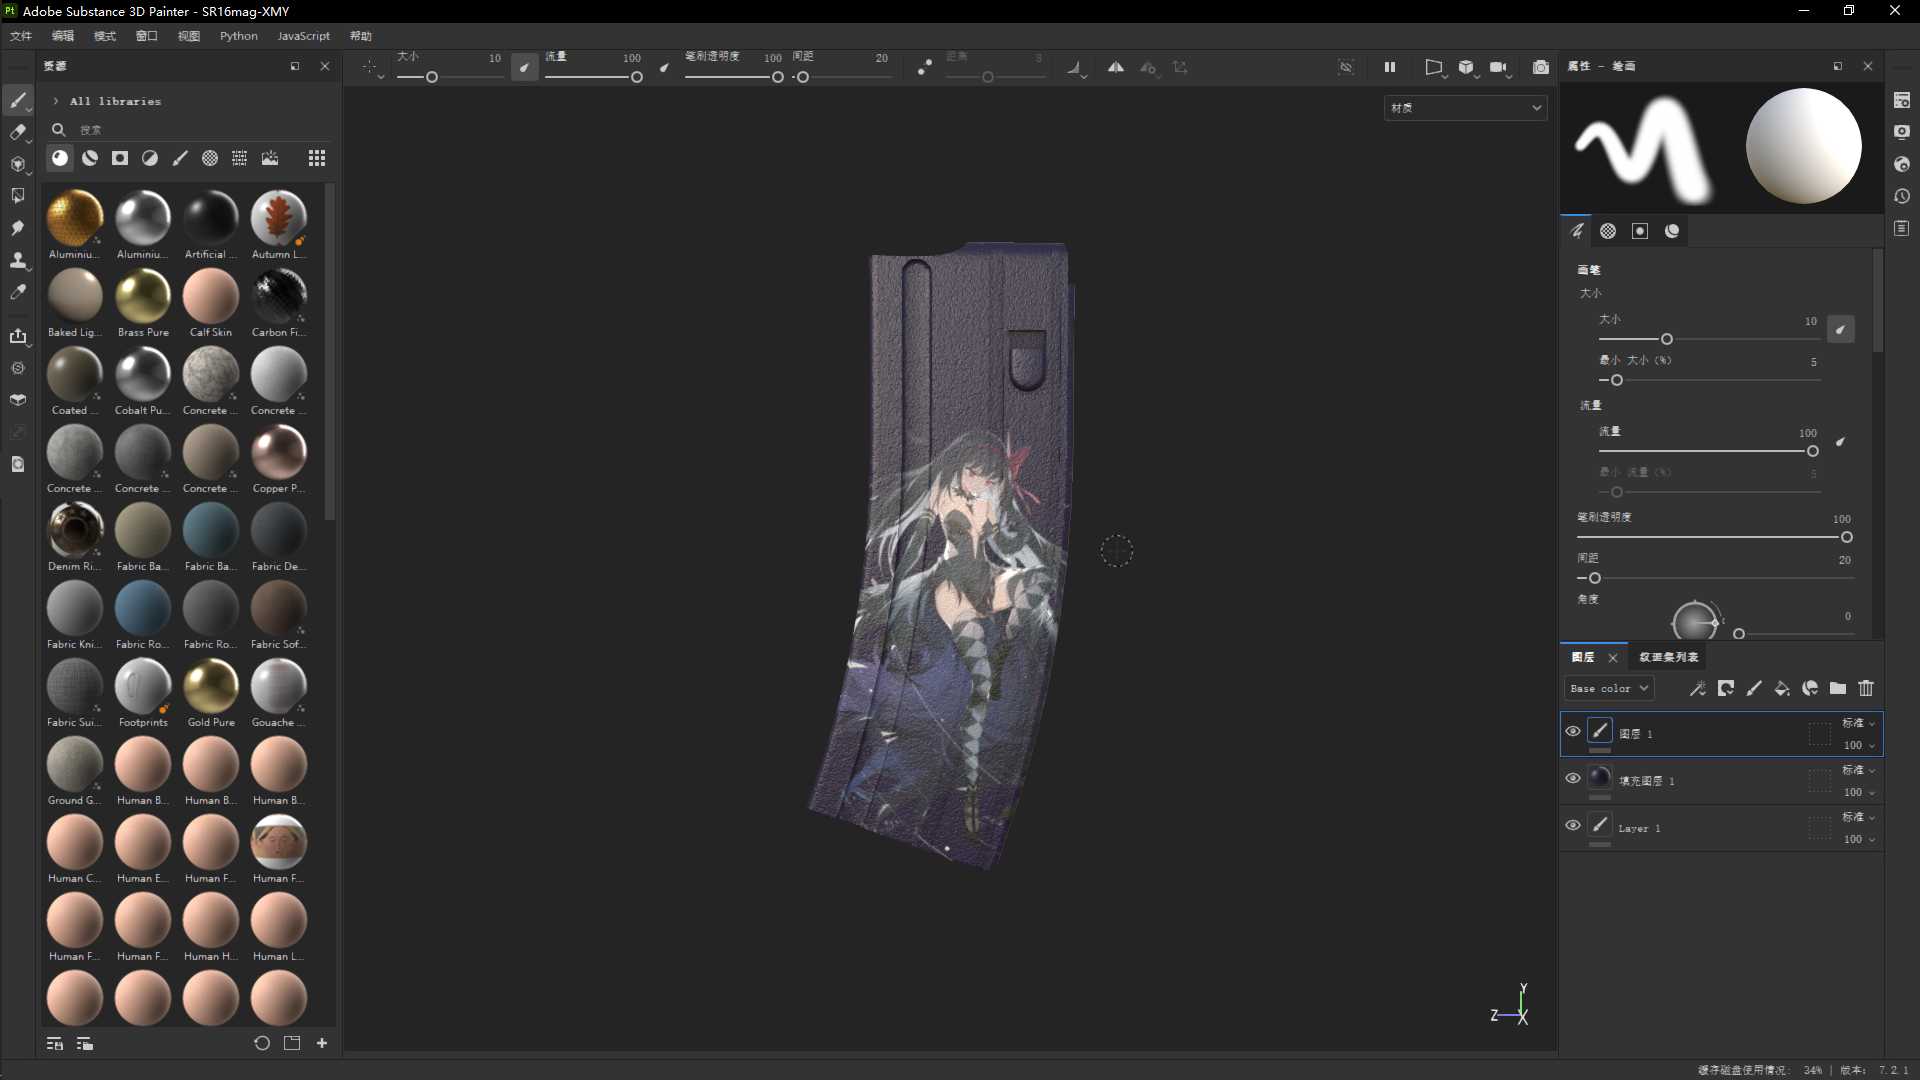The image size is (1920, 1080).
Task: Adjust the 流量 slider in top toolbar
Action: 594,77
